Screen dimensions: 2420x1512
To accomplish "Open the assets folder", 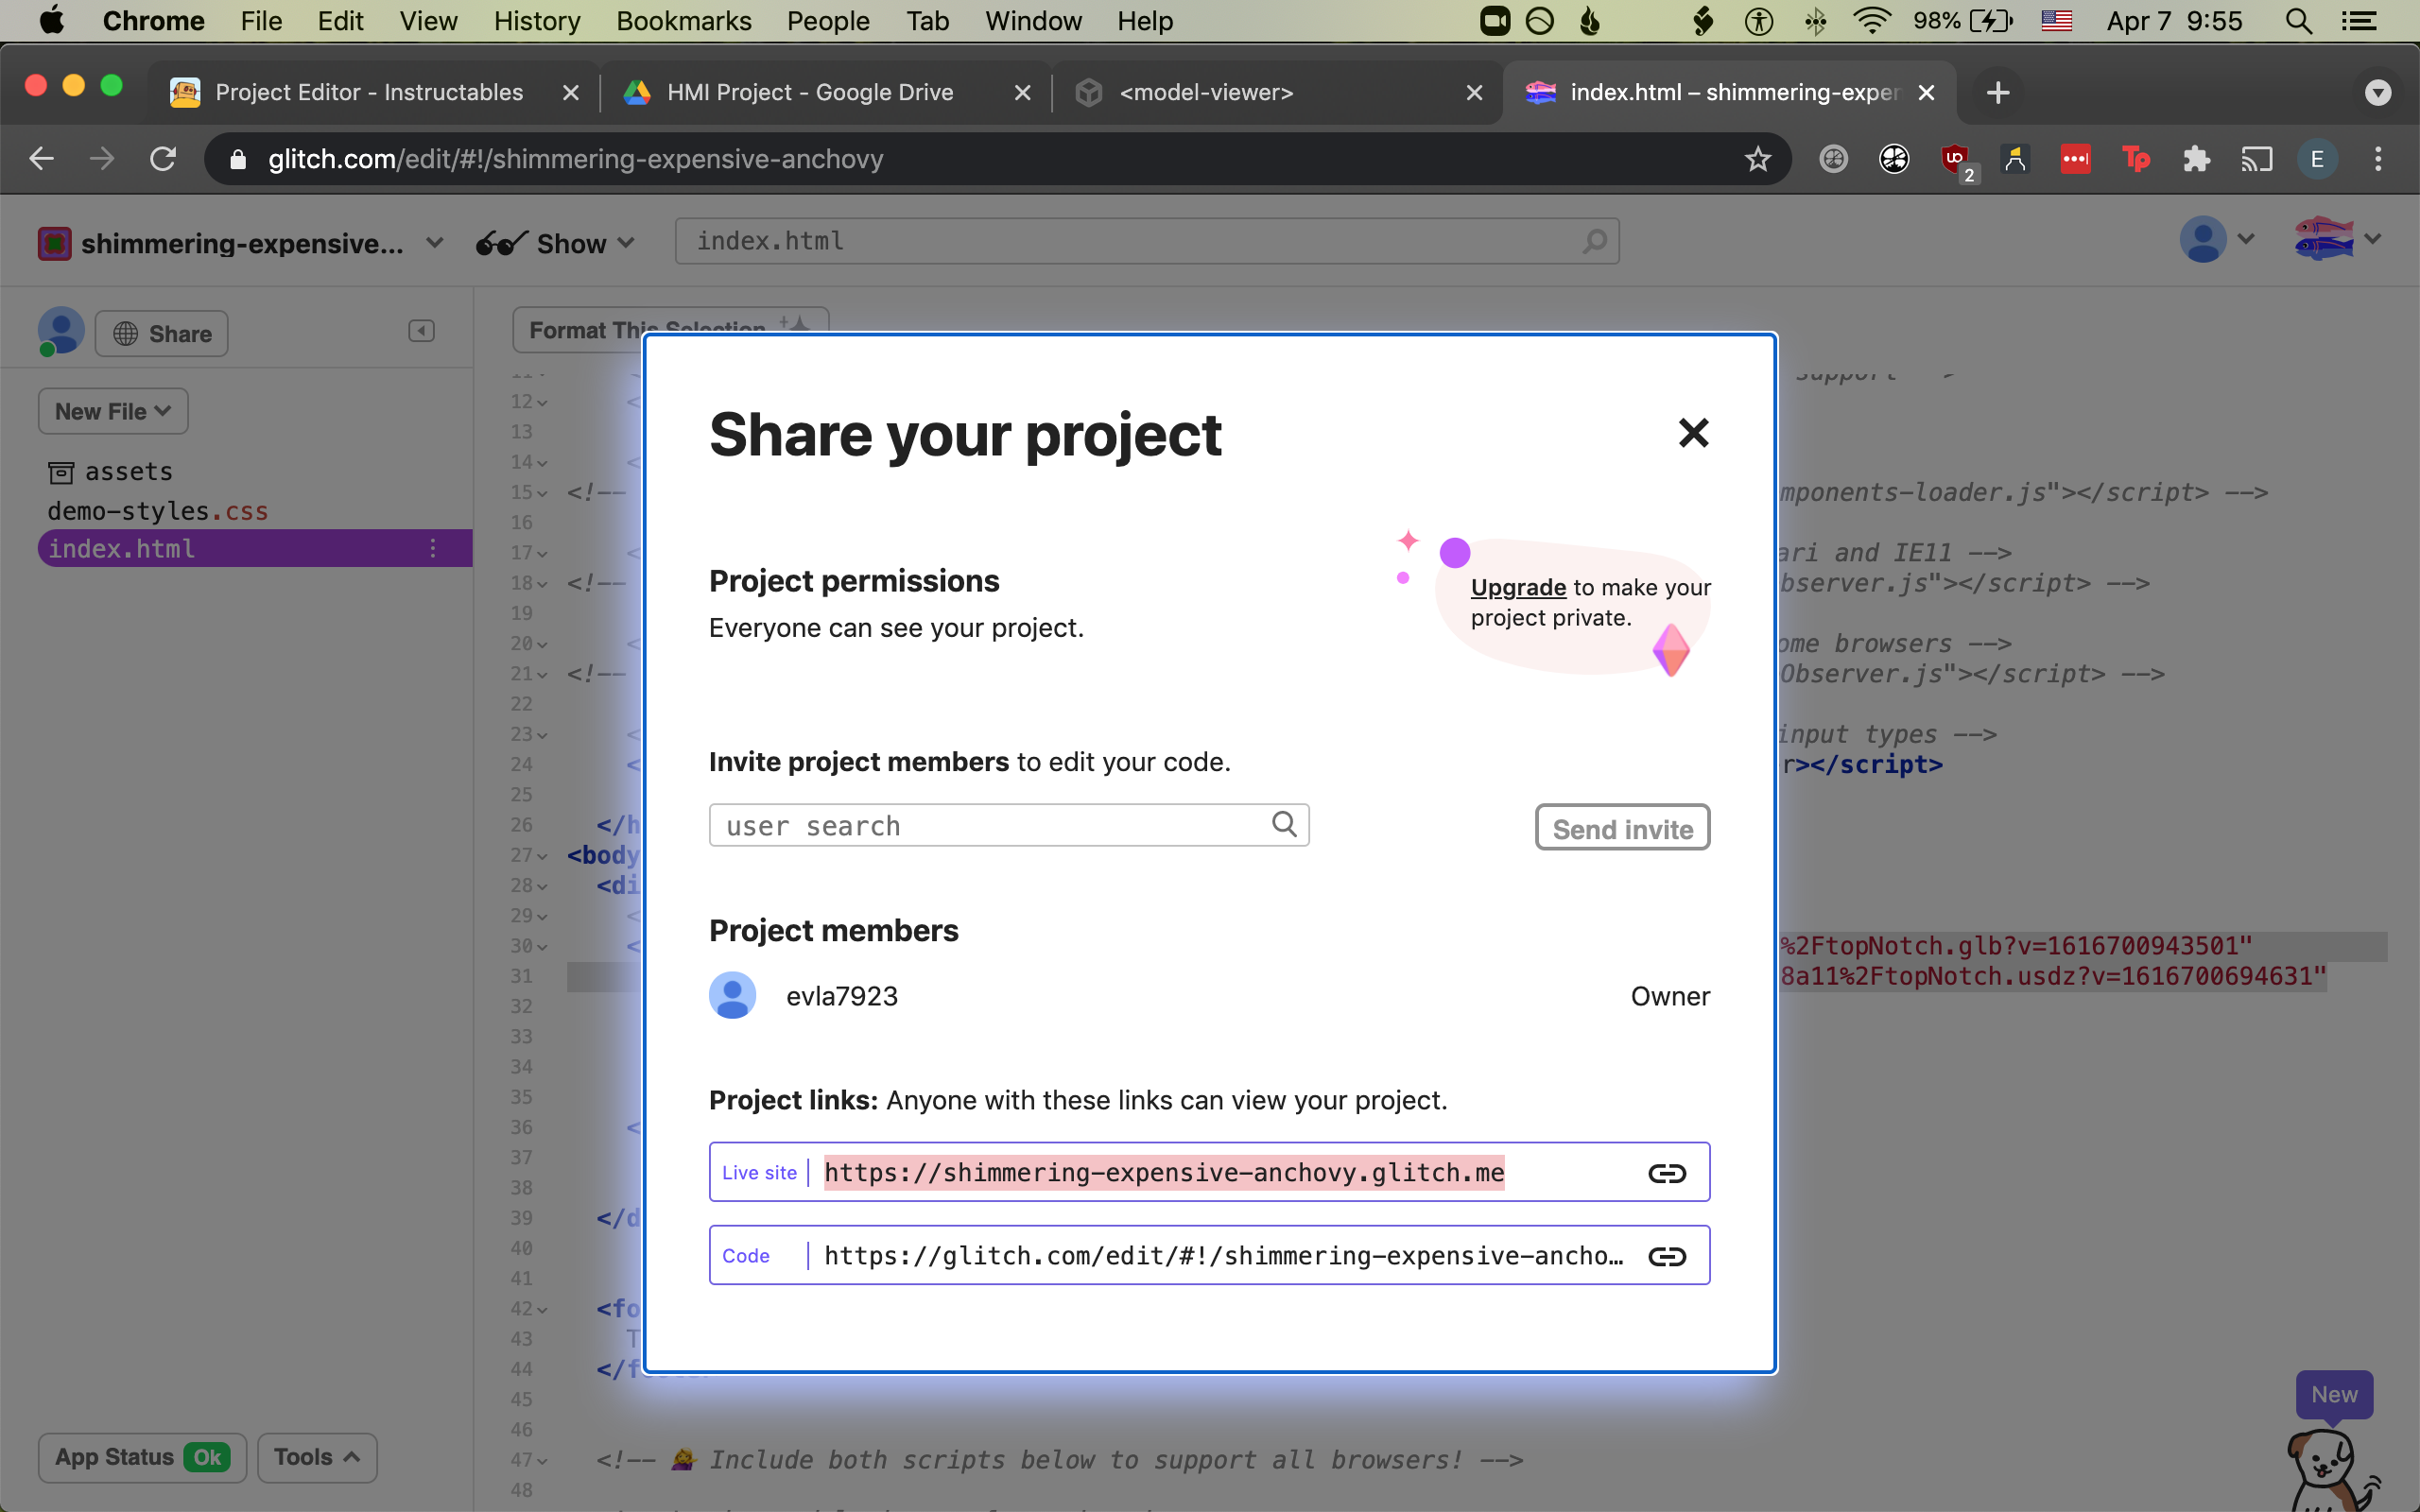I will click(110, 471).
